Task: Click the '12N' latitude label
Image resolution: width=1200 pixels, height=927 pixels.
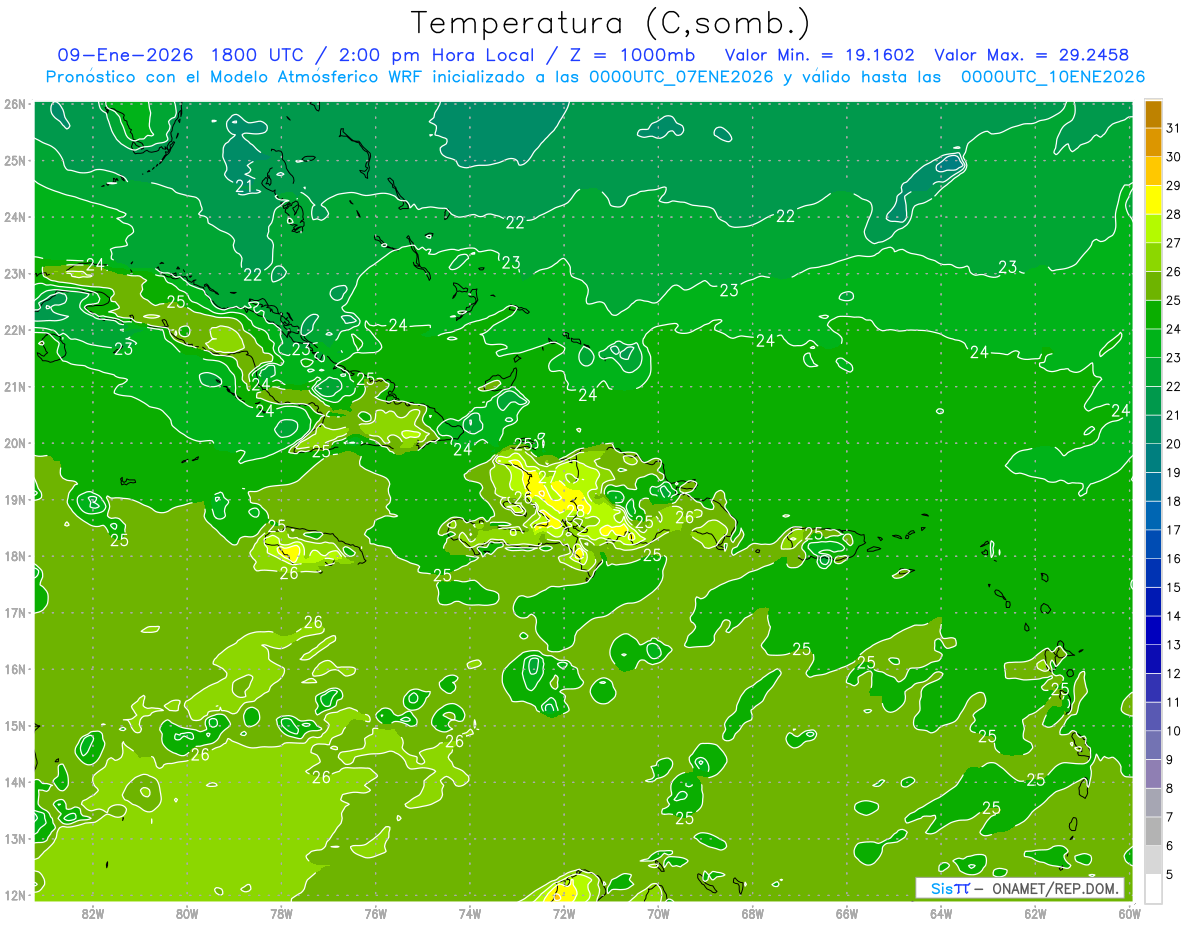Action: point(15,895)
